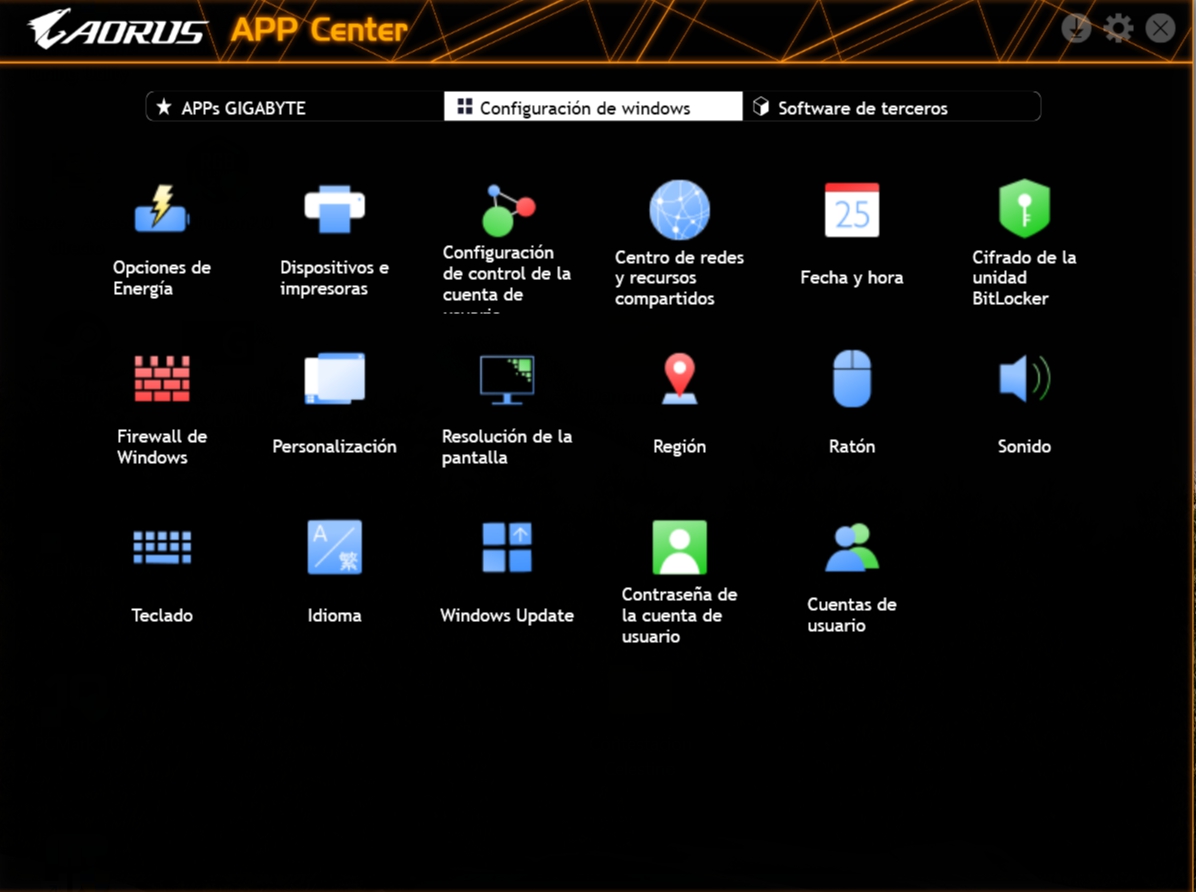Image resolution: width=1196 pixels, height=892 pixels.
Task: Open the Centro de redes globe icon
Action: coord(679,210)
